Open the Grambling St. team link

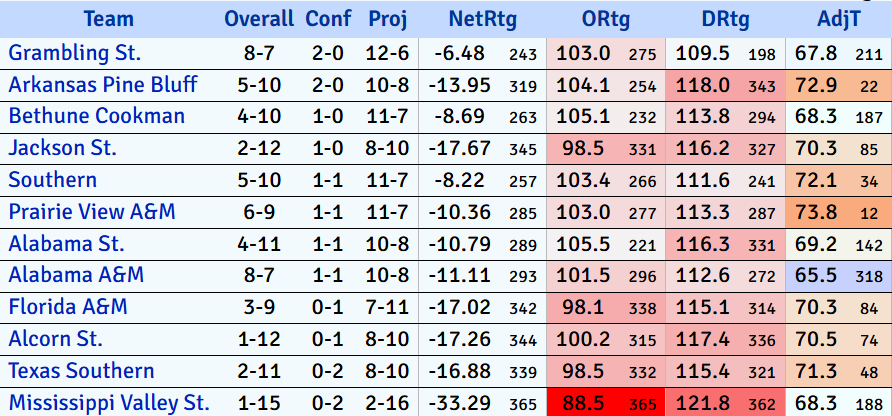coord(75,52)
